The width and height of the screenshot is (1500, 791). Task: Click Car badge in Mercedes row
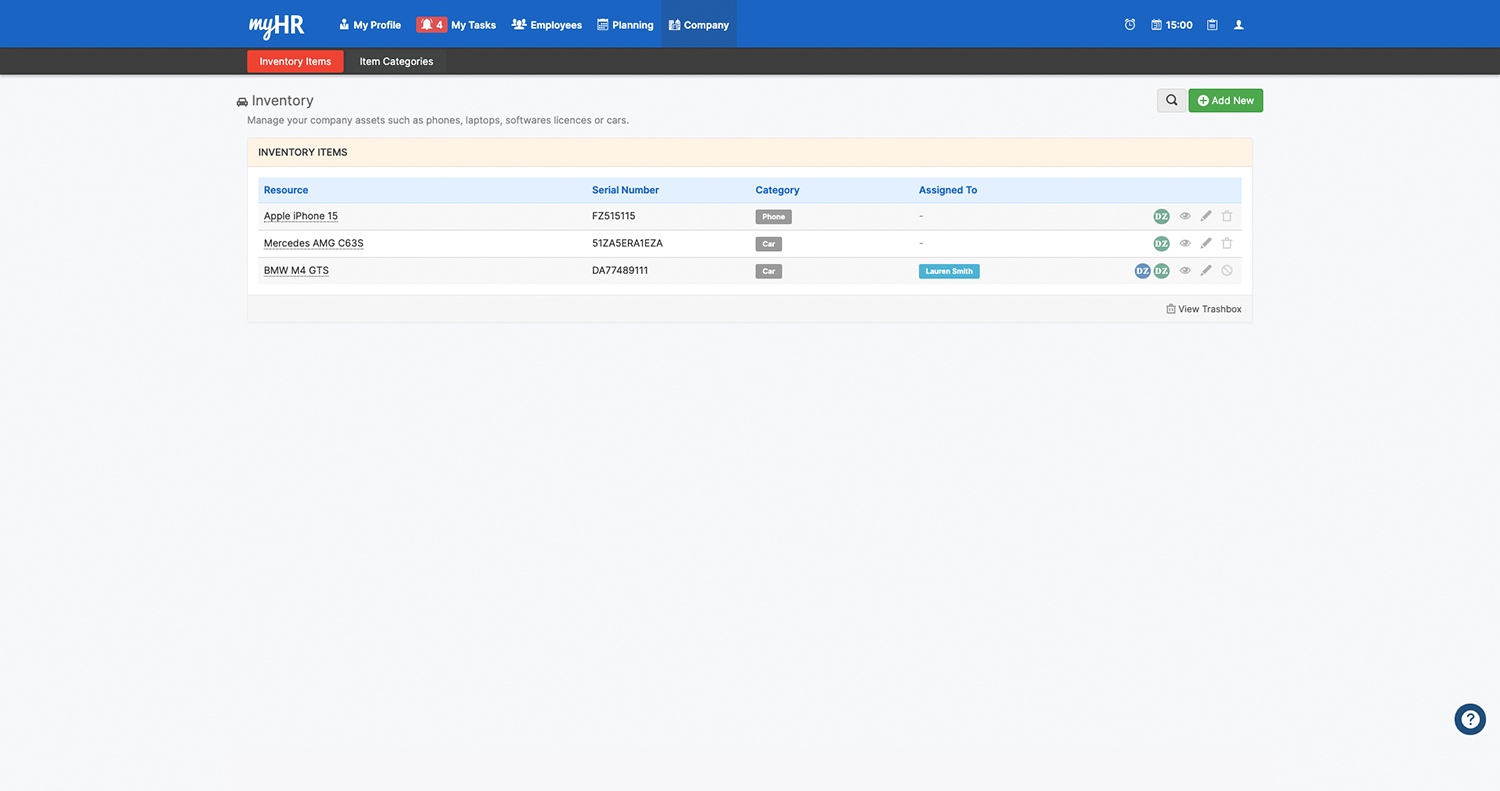tap(769, 244)
